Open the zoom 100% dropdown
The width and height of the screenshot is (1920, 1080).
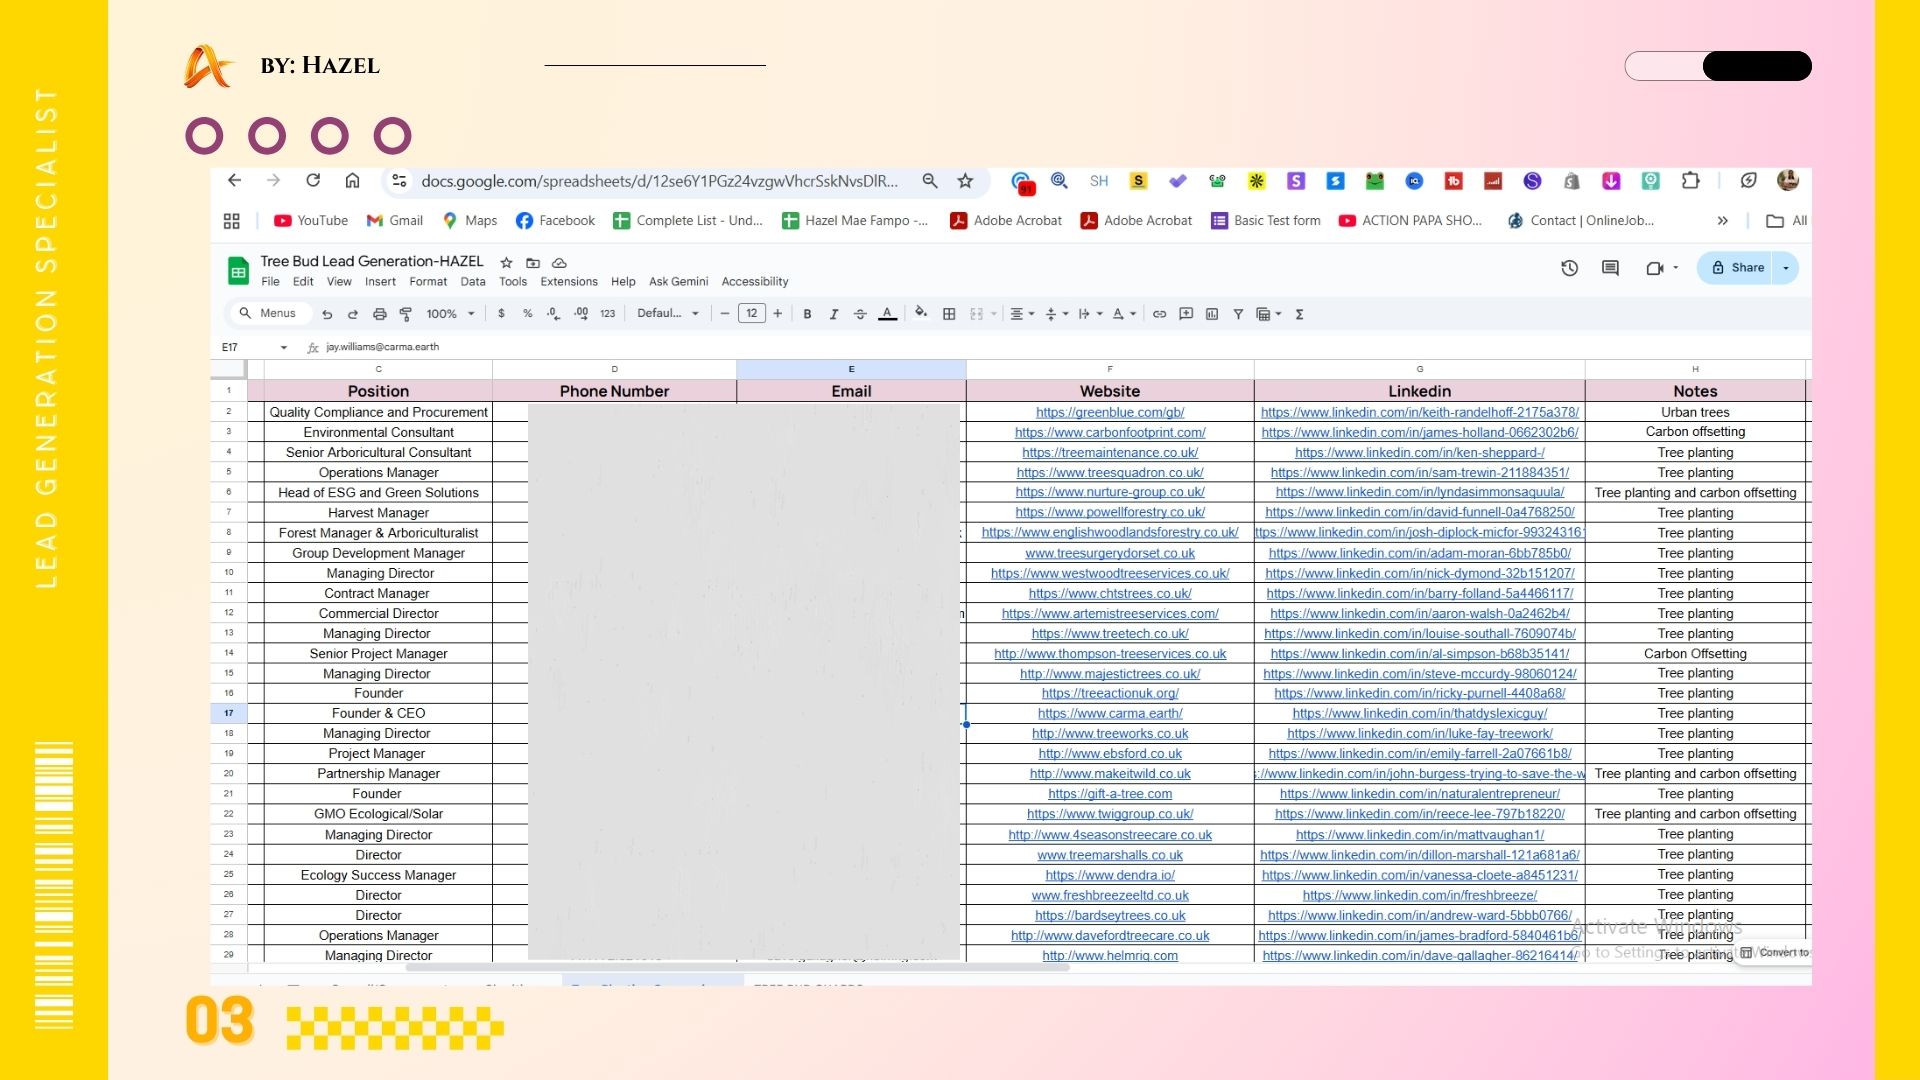450,314
